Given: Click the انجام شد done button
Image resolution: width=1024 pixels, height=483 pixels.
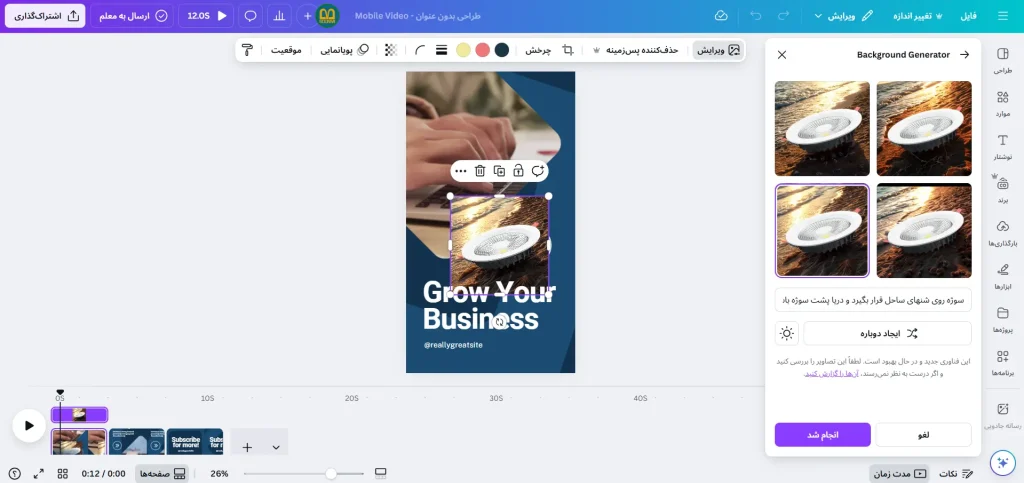Looking at the screenshot, I should click(822, 435).
